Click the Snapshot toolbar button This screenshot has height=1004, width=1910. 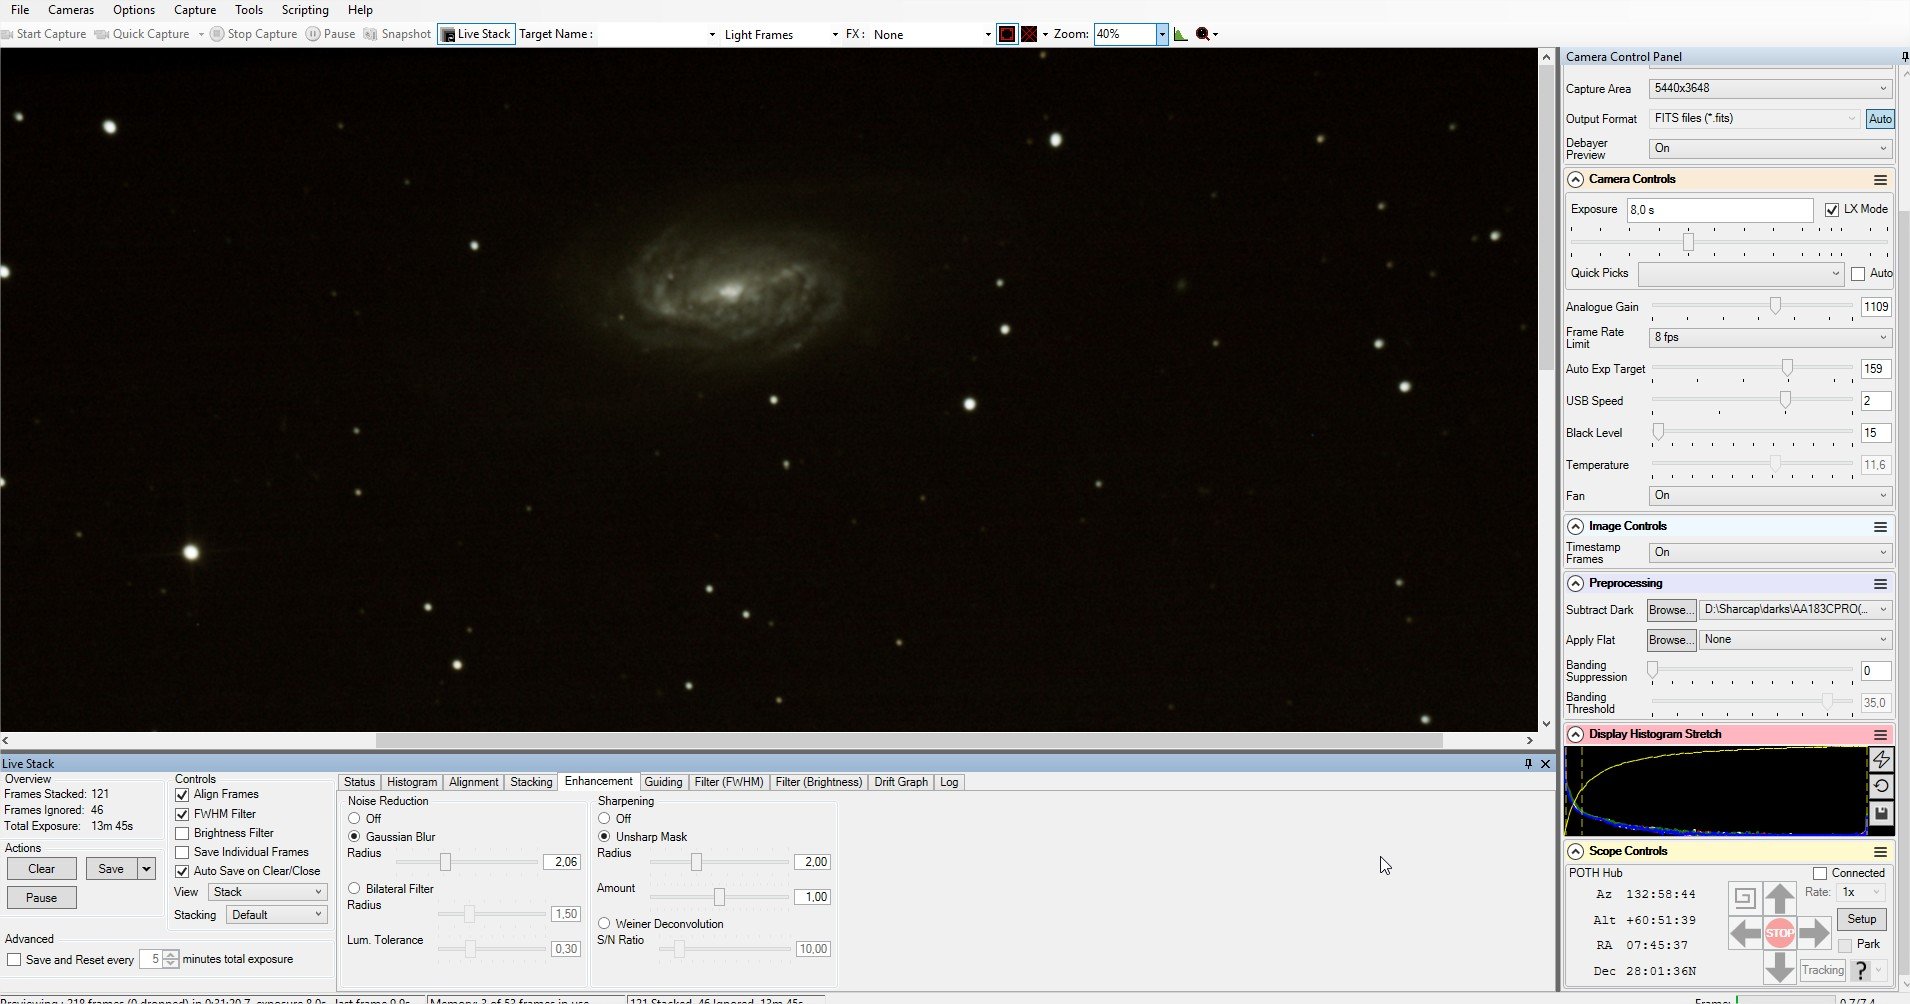tap(397, 34)
